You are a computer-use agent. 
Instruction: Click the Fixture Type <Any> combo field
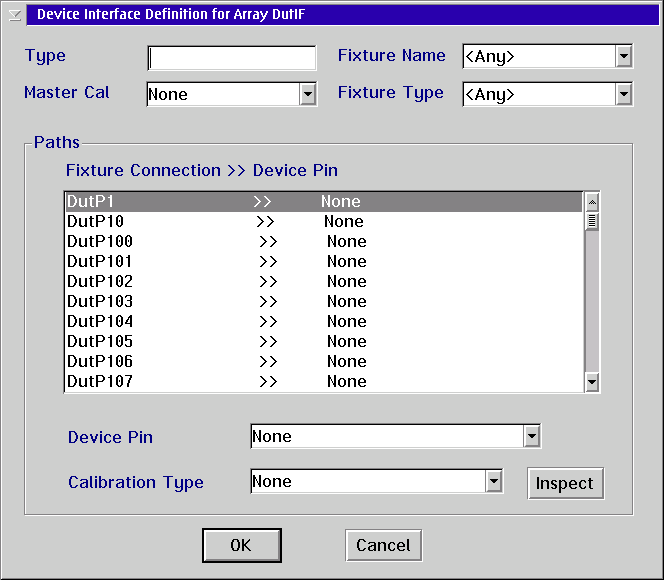pyautogui.click(x=548, y=94)
